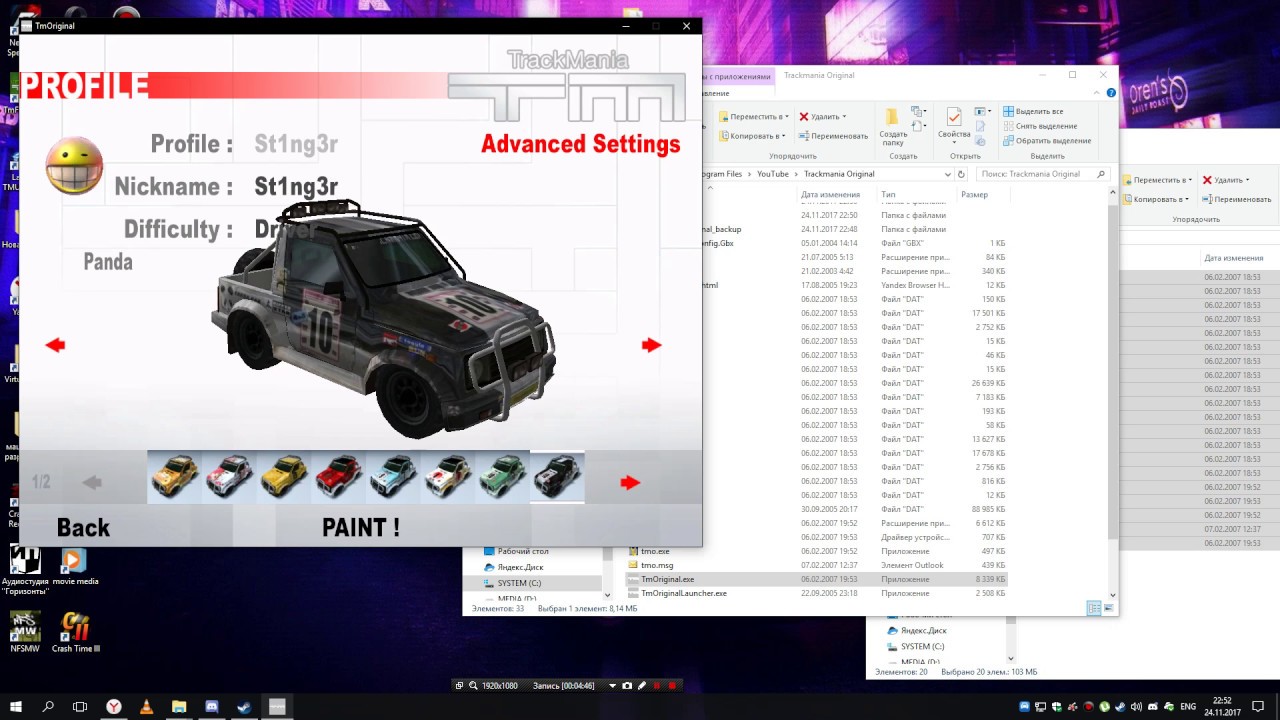The image size is (1280, 720).
Task: Switch to details view icon in Explorer status bar
Action: pos(1093,608)
